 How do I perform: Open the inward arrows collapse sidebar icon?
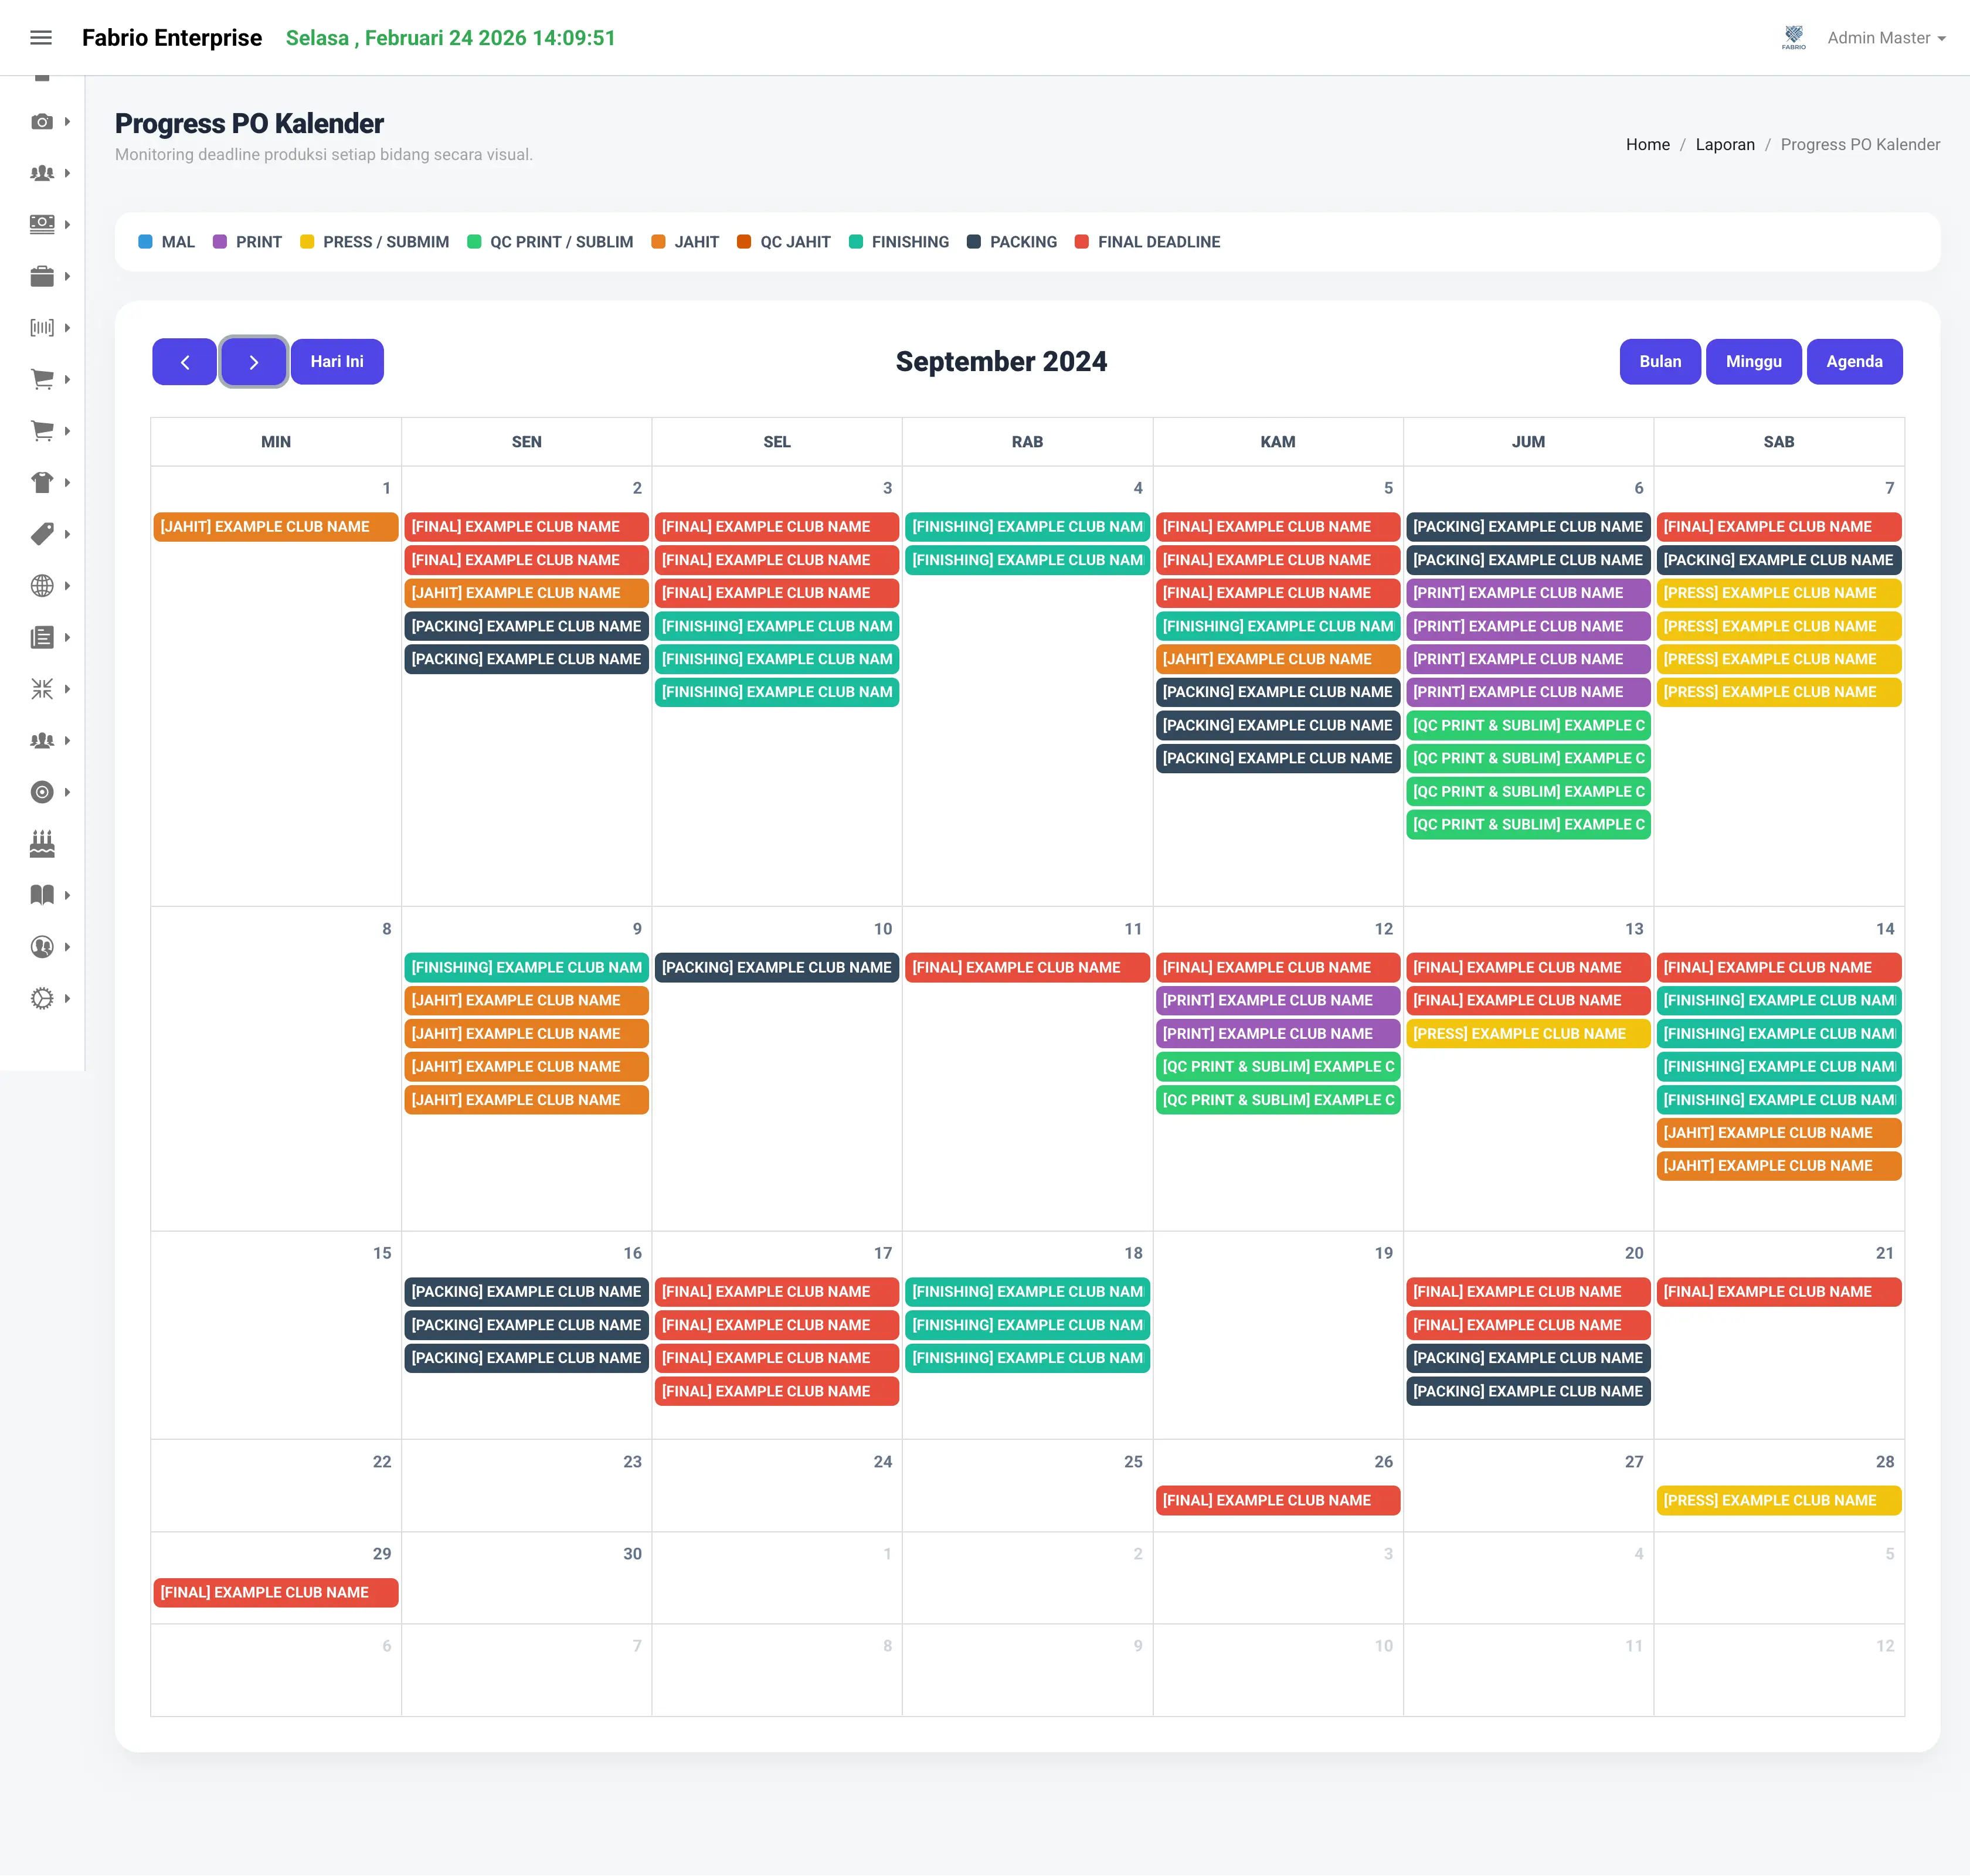coord(42,689)
